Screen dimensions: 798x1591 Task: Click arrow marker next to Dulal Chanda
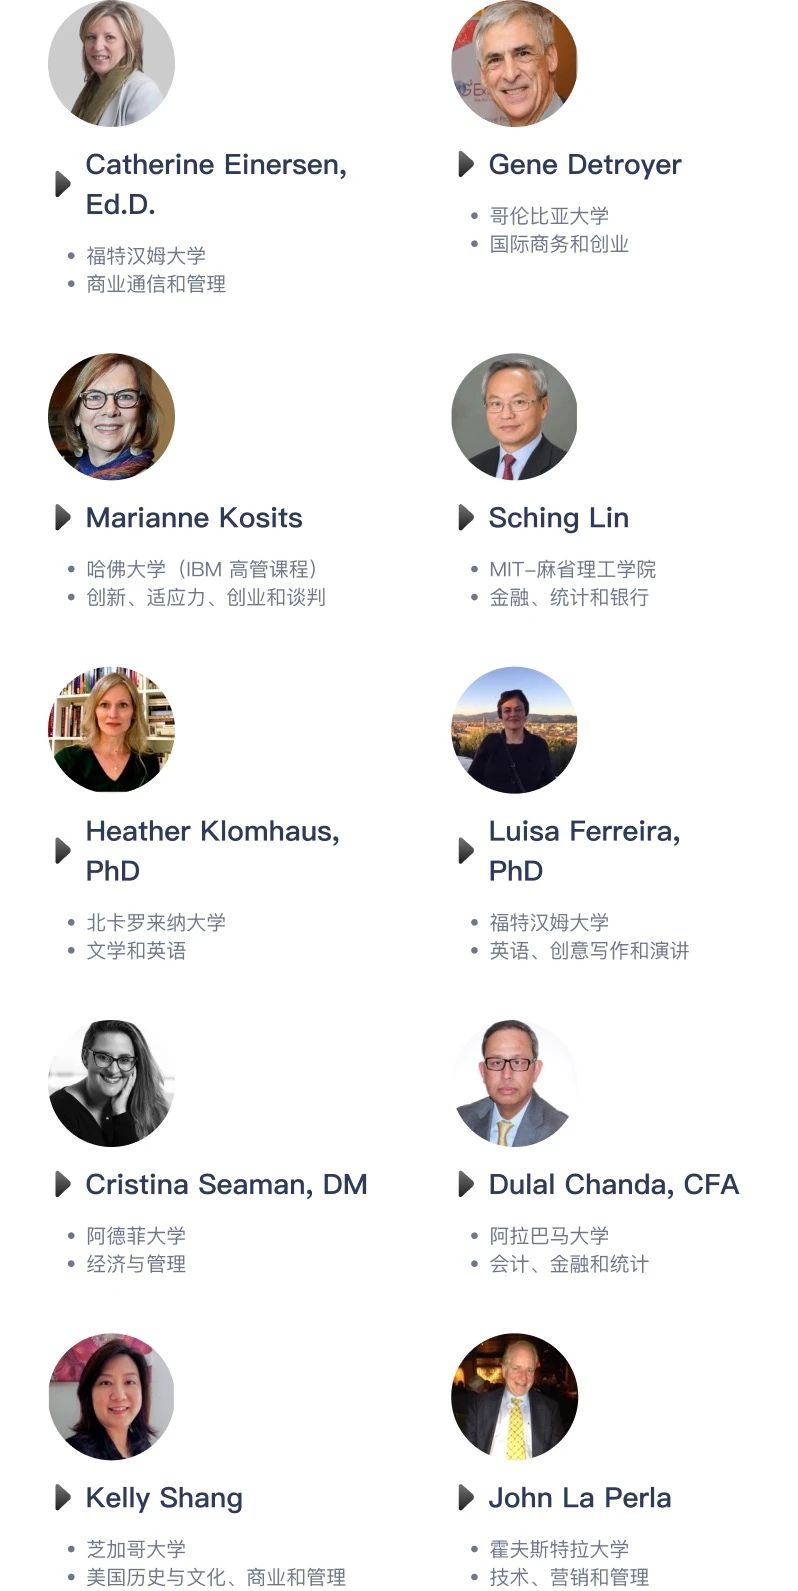coord(465,1184)
